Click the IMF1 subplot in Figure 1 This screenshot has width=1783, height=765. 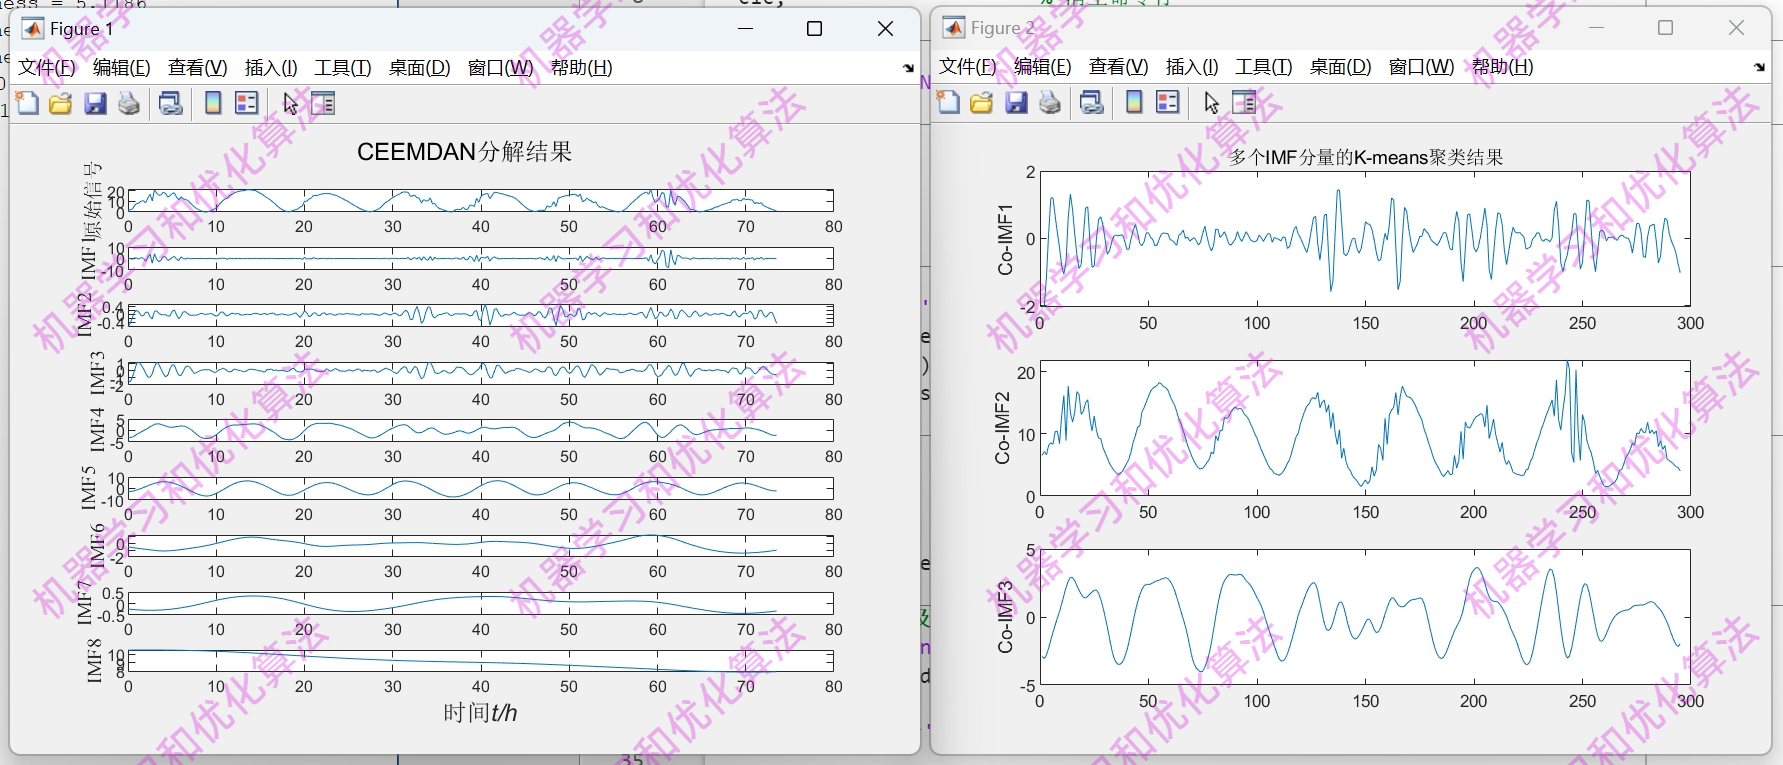tap(481, 258)
